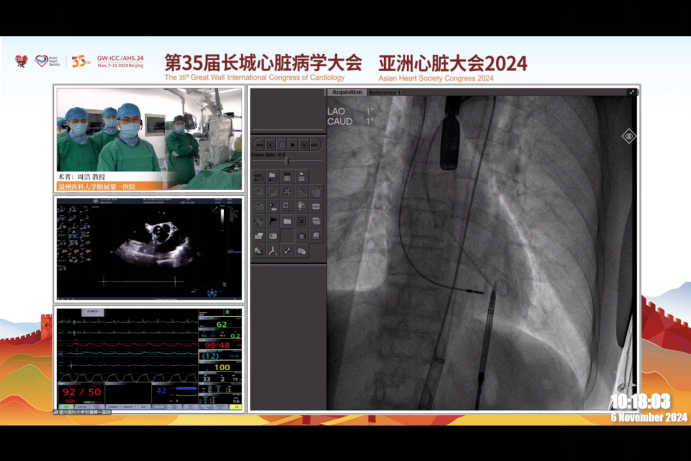
Task: Click the expand icon at viewer top-right corner
Action: (632, 93)
